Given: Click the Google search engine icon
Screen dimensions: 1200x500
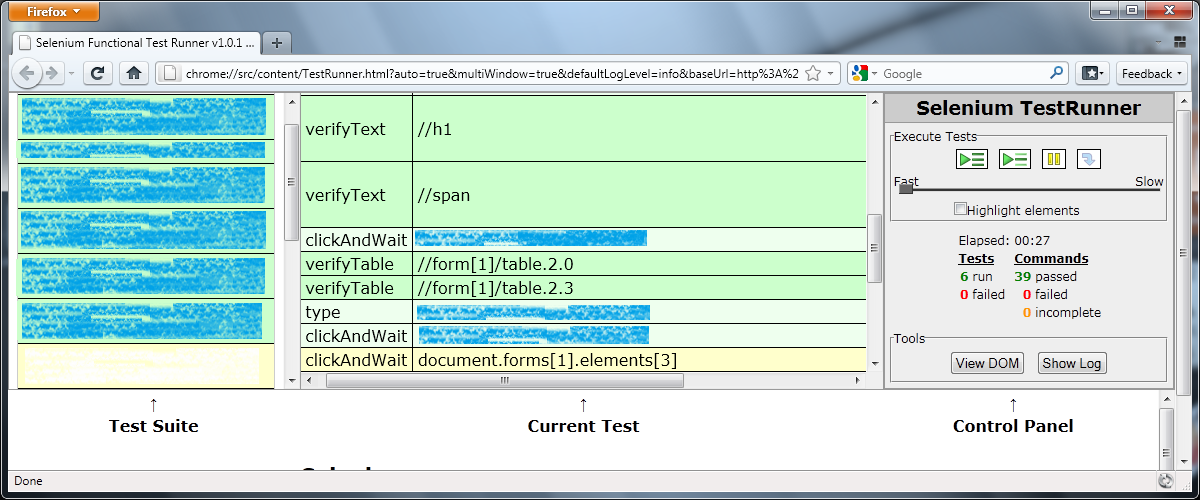Looking at the screenshot, I should coord(860,73).
